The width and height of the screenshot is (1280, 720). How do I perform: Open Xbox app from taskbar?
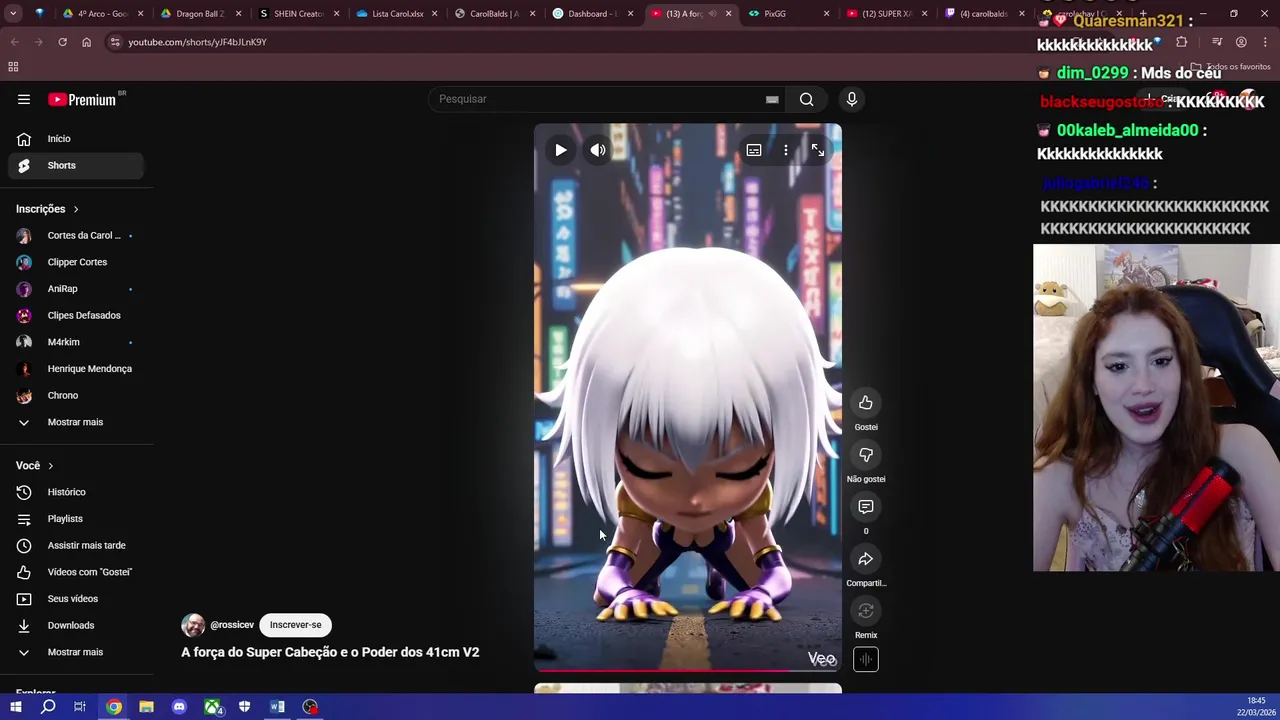tap(212, 707)
